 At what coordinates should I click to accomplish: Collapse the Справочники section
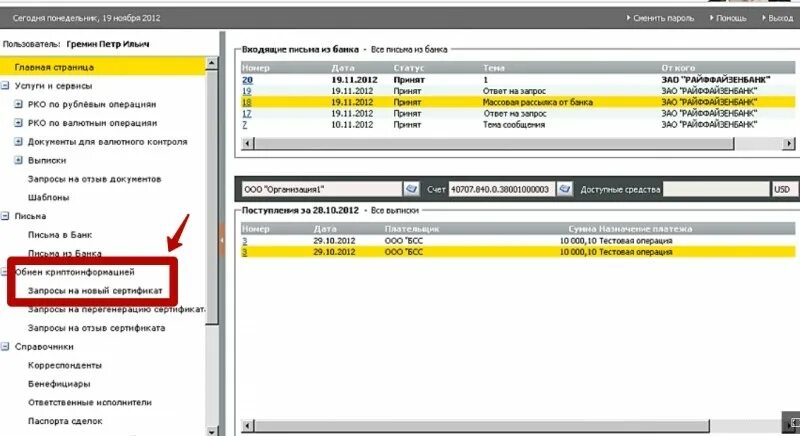[5, 347]
